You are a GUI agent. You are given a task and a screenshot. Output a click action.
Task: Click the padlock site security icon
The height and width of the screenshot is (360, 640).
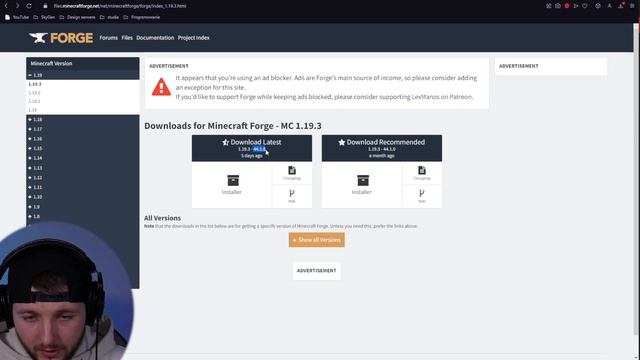(x=45, y=6)
